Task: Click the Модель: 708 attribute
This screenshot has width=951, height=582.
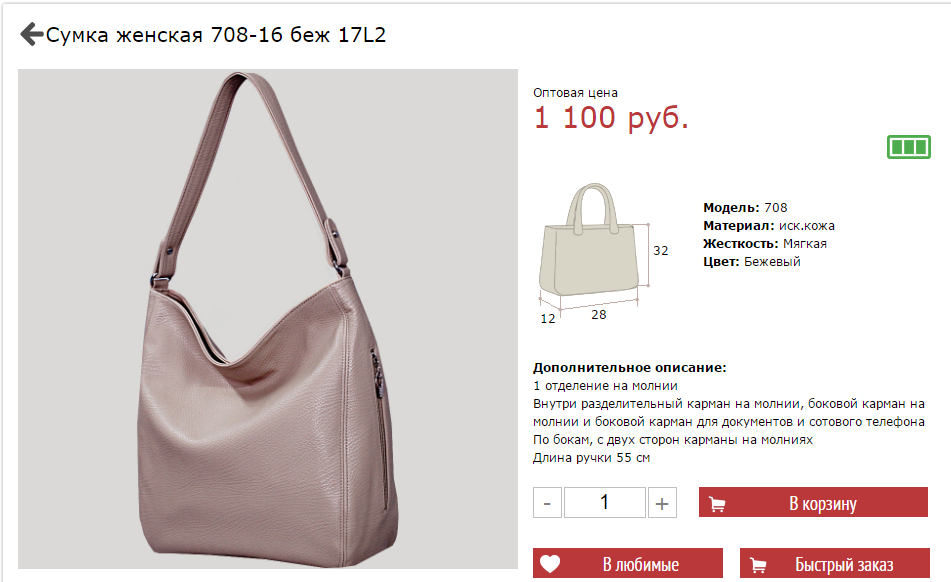Action: [x=745, y=207]
